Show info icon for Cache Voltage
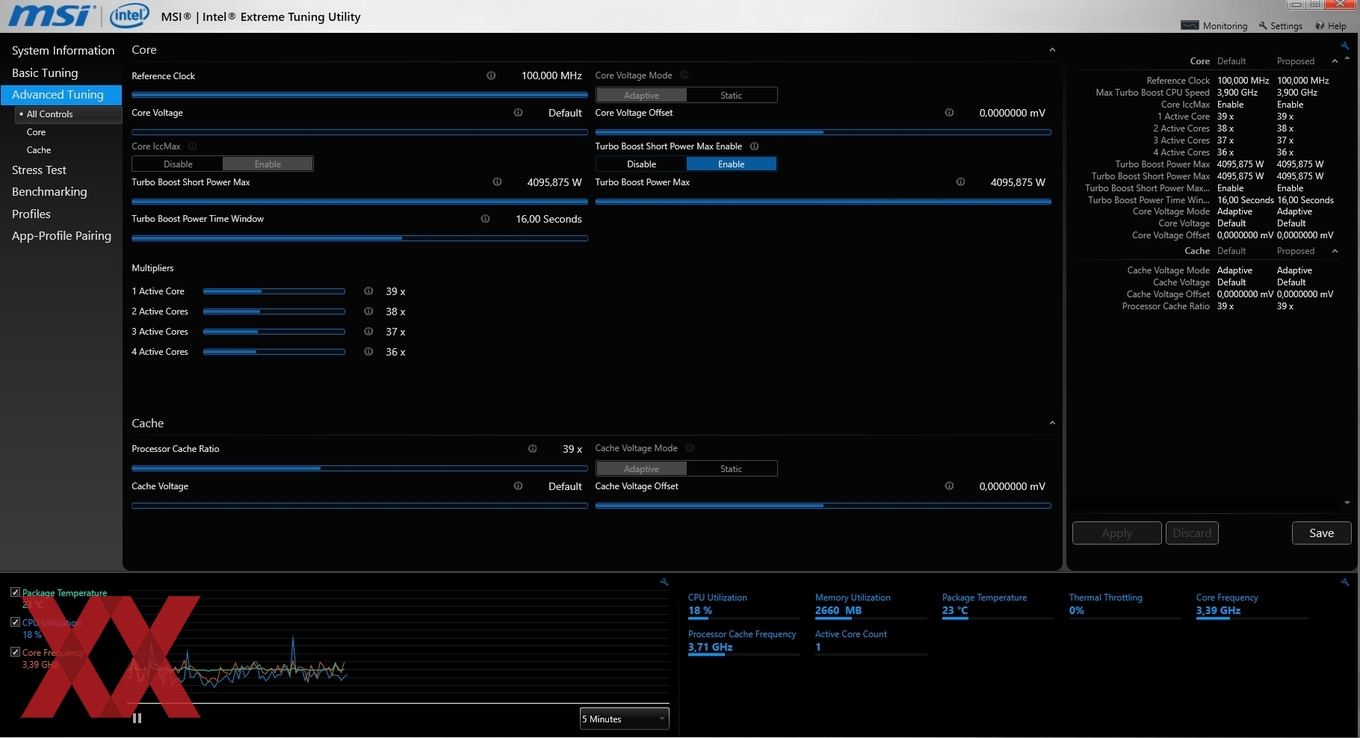Screen dimensions: 1360x738 point(518,486)
